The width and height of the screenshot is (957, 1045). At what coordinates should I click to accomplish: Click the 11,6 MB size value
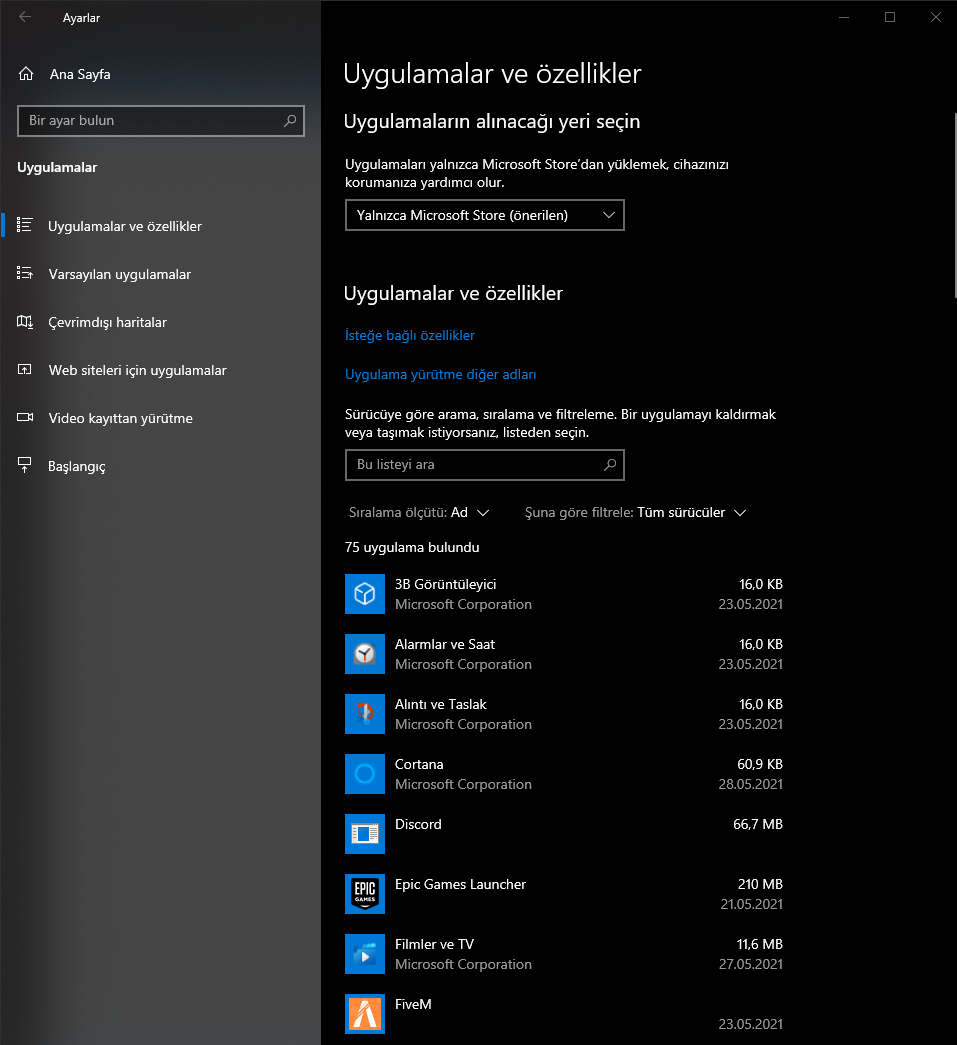(759, 944)
